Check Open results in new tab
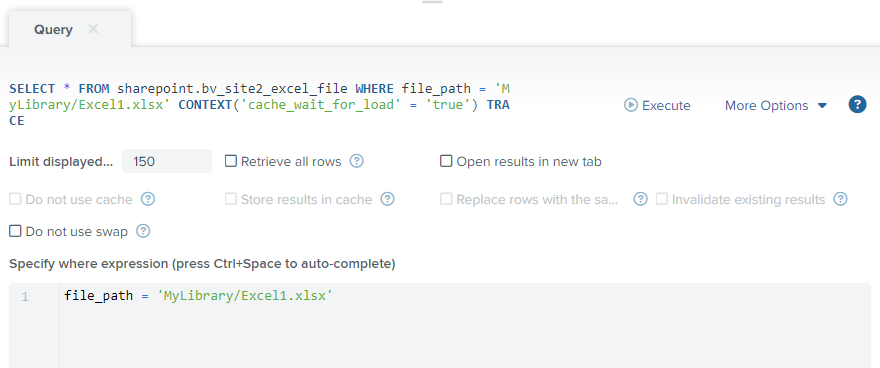This screenshot has width=880, height=368. pyautogui.click(x=446, y=162)
